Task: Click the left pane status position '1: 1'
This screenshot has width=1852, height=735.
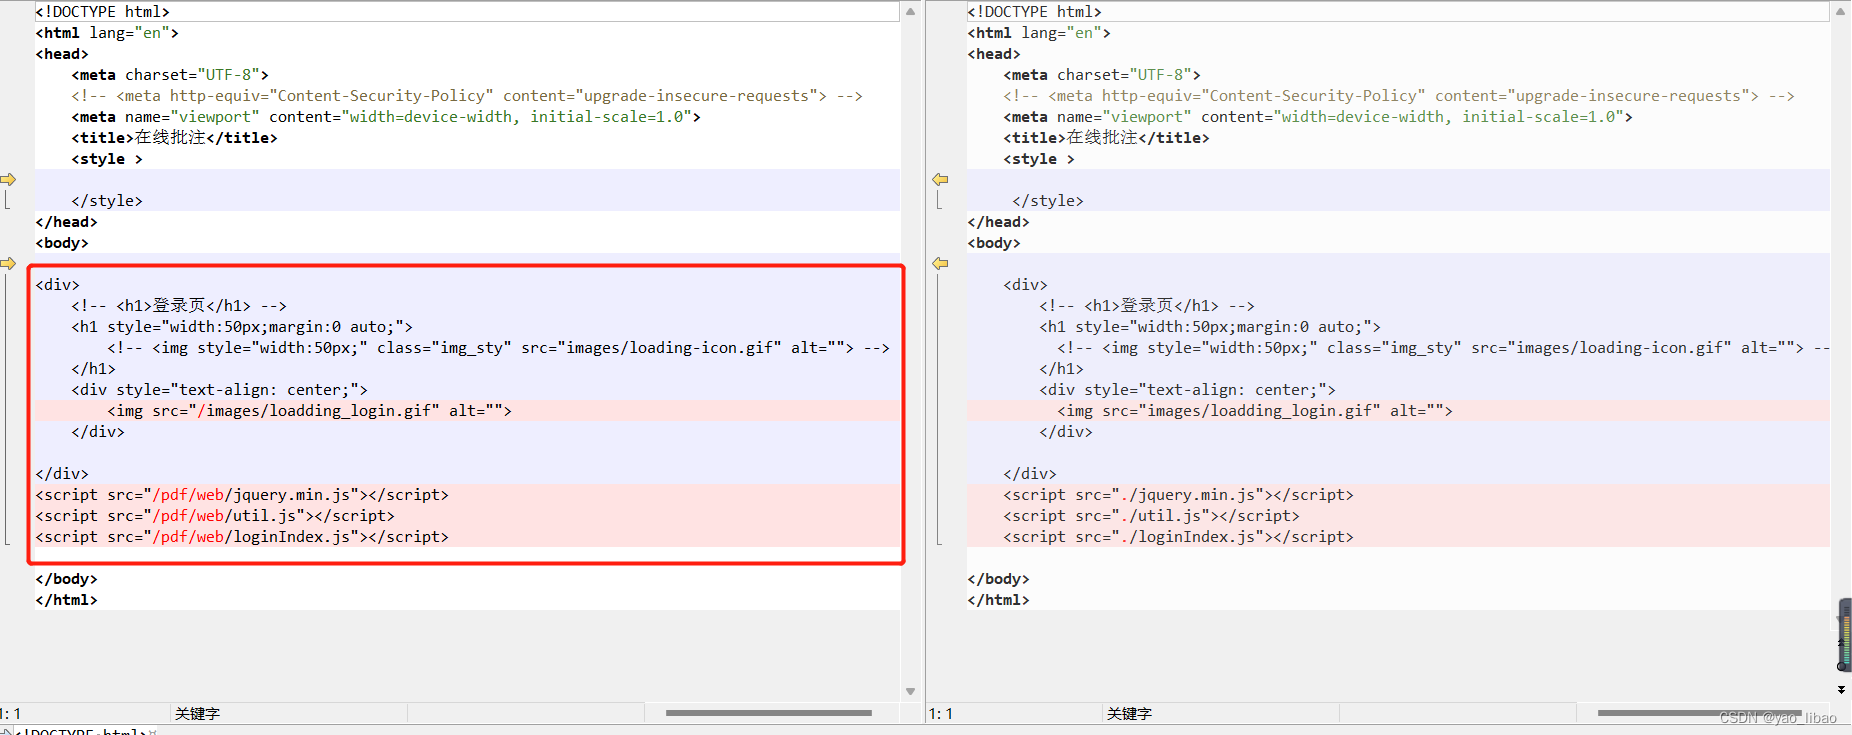Action: pyautogui.click(x=11, y=714)
